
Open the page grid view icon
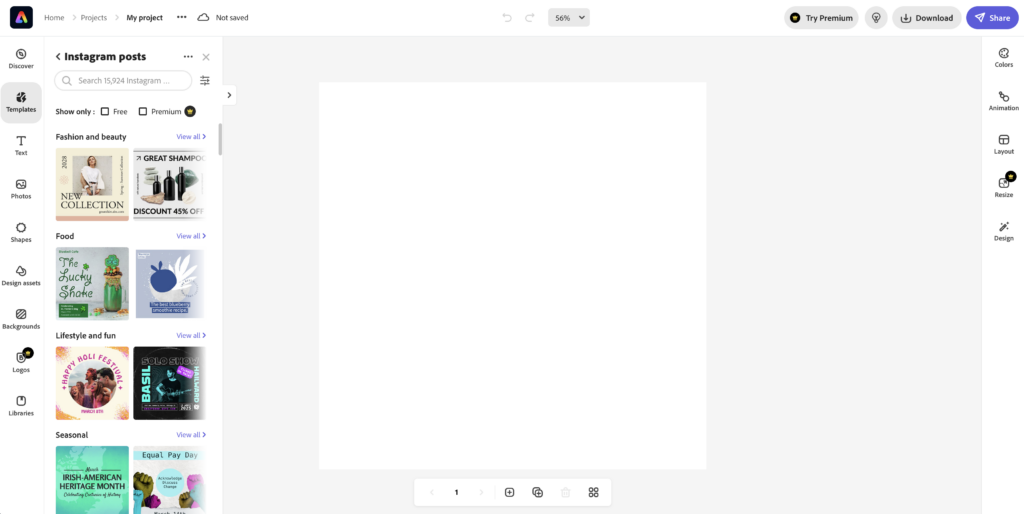pos(593,492)
